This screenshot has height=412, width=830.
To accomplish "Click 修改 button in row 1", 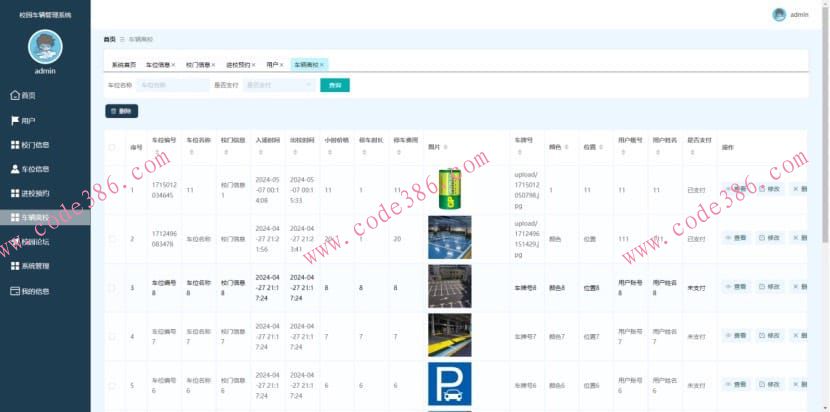I will tap(770, 189).
